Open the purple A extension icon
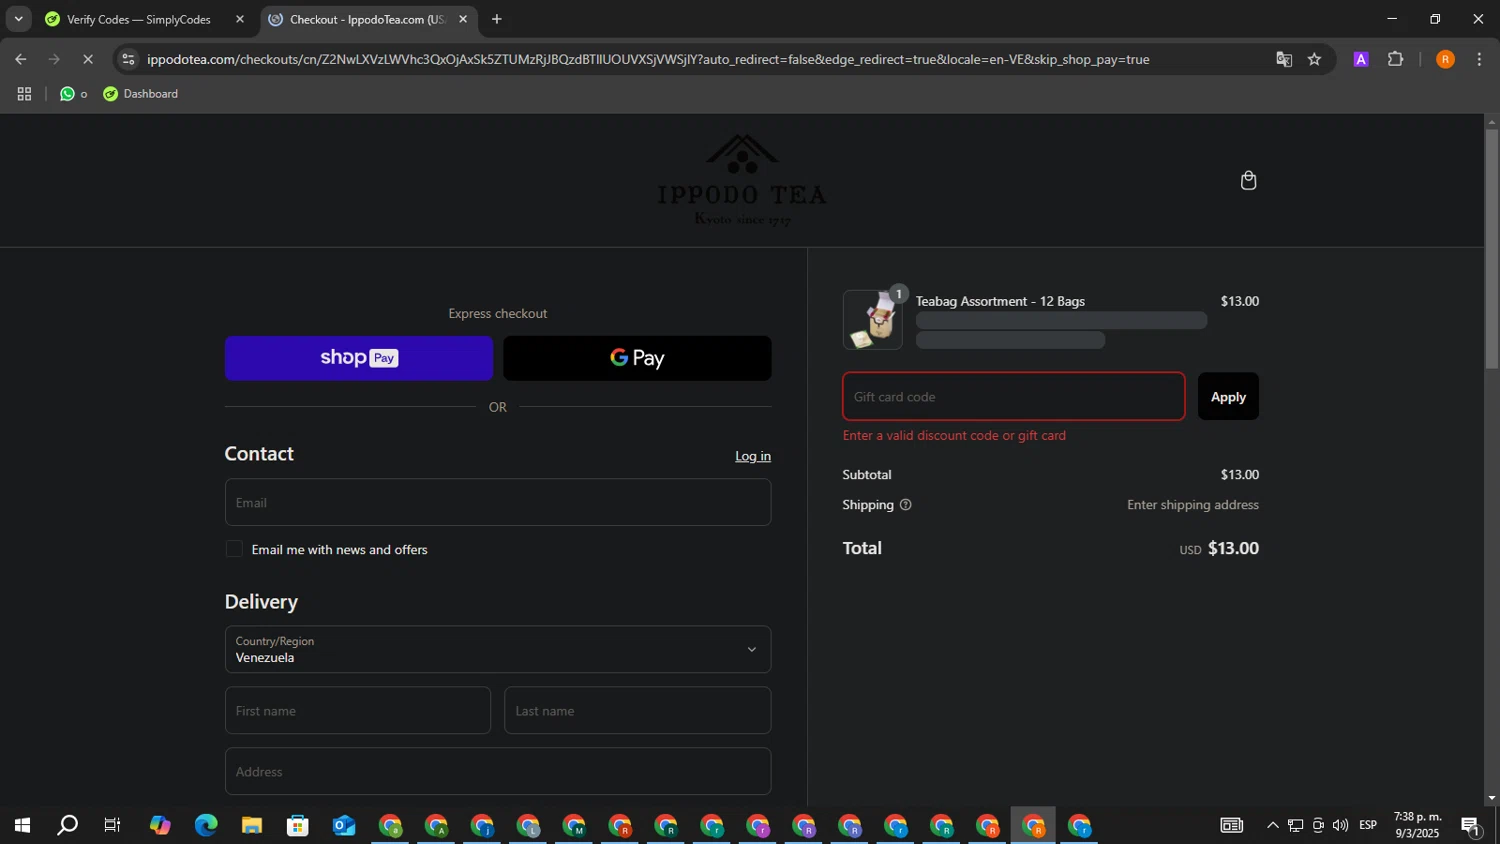This screenshot has width=1500, height=844. point(1361,59)
